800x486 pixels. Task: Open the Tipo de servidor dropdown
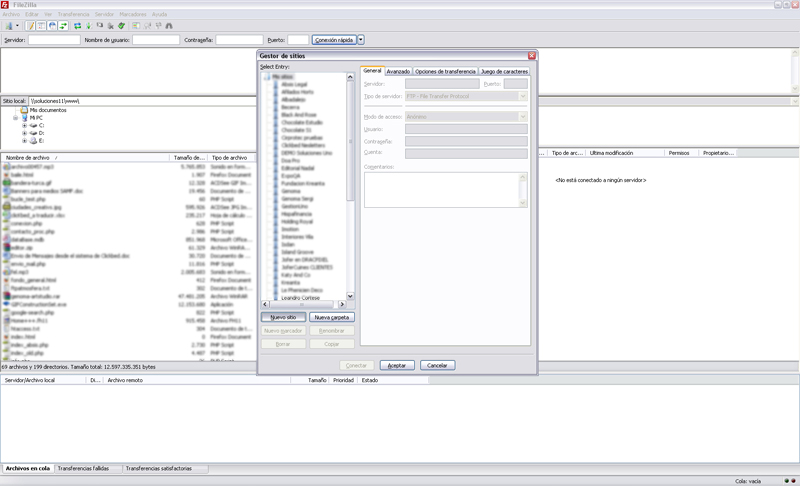coord(466,96)
